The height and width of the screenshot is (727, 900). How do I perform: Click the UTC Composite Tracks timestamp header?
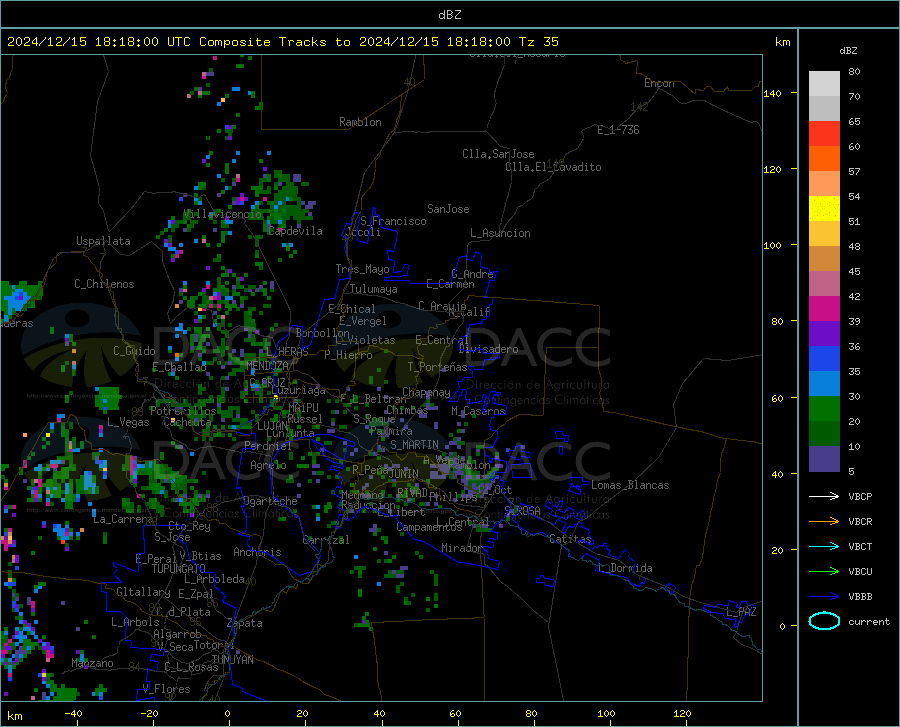point(283,41)
